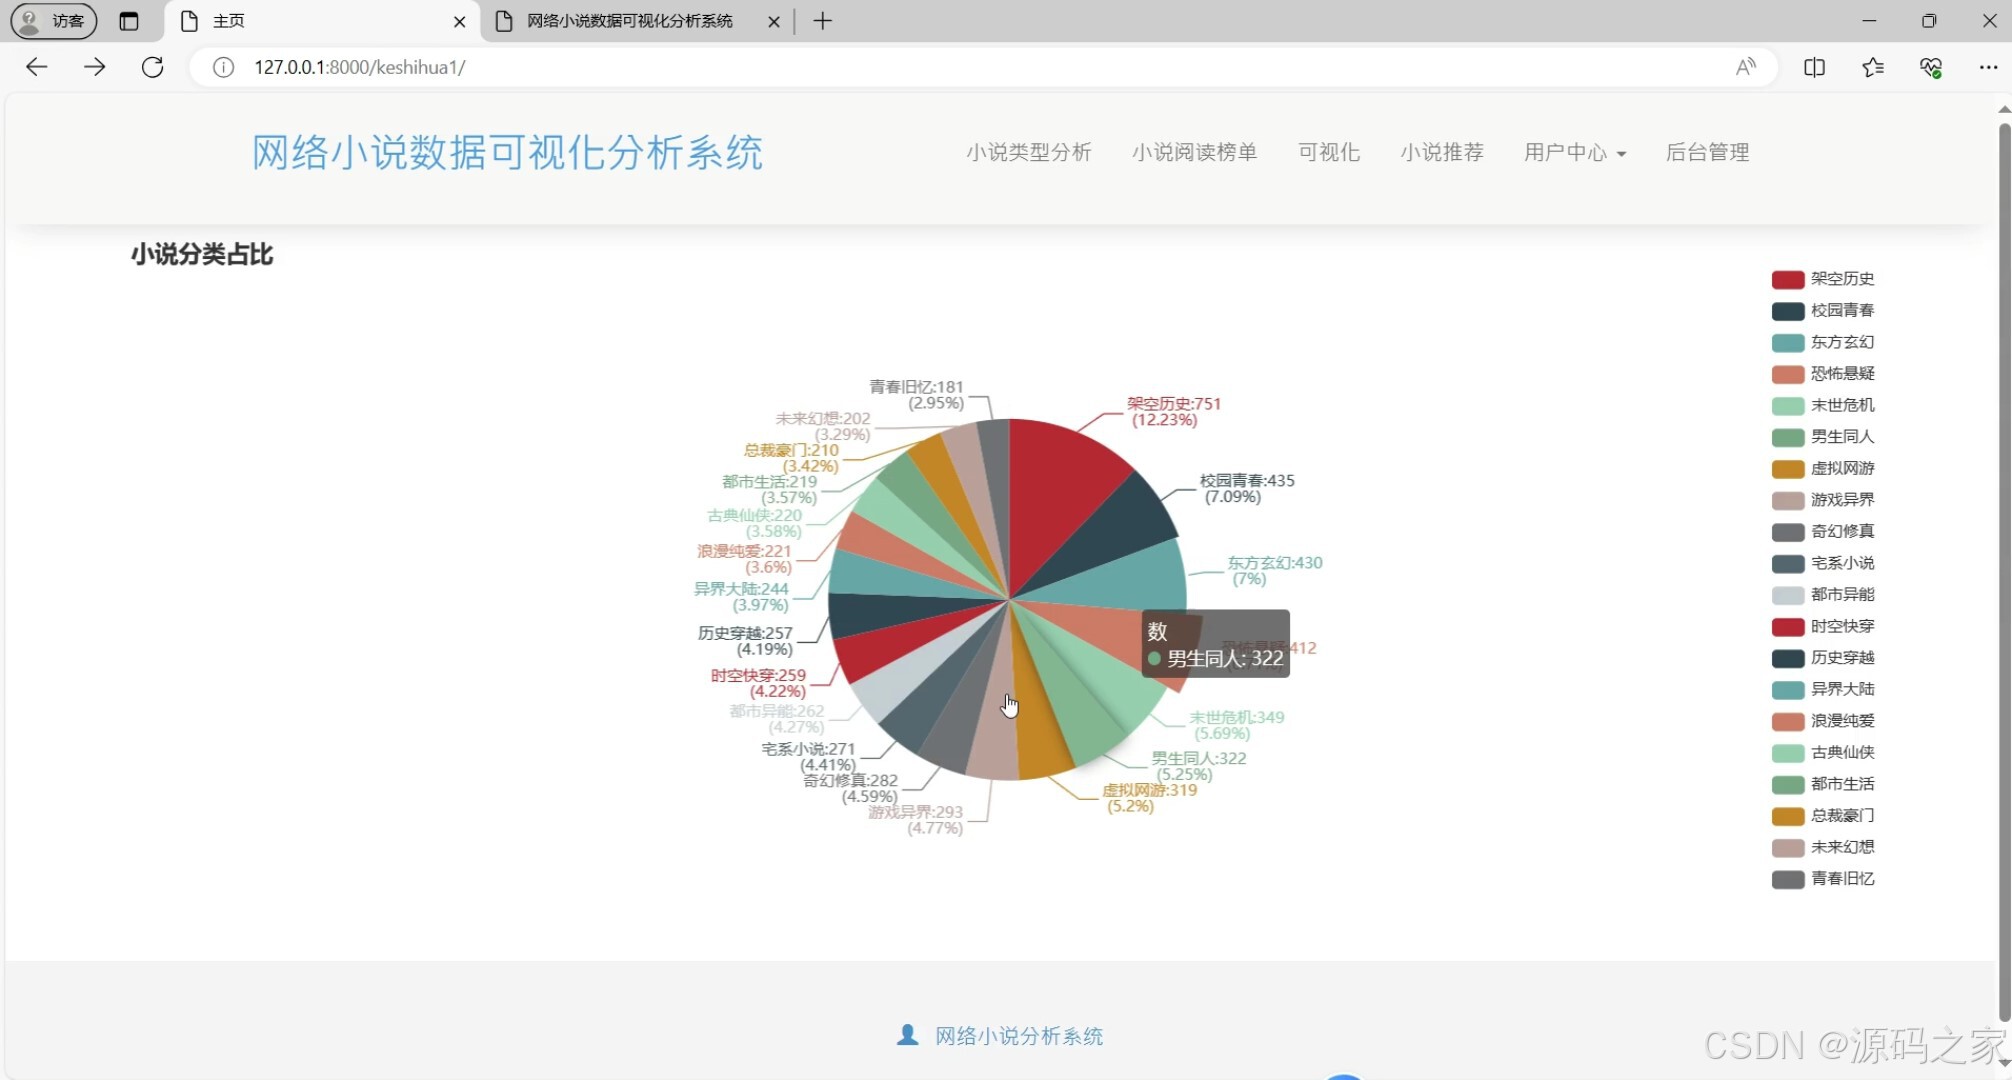Click the user icon next to 访客

[x=28, y=20]
